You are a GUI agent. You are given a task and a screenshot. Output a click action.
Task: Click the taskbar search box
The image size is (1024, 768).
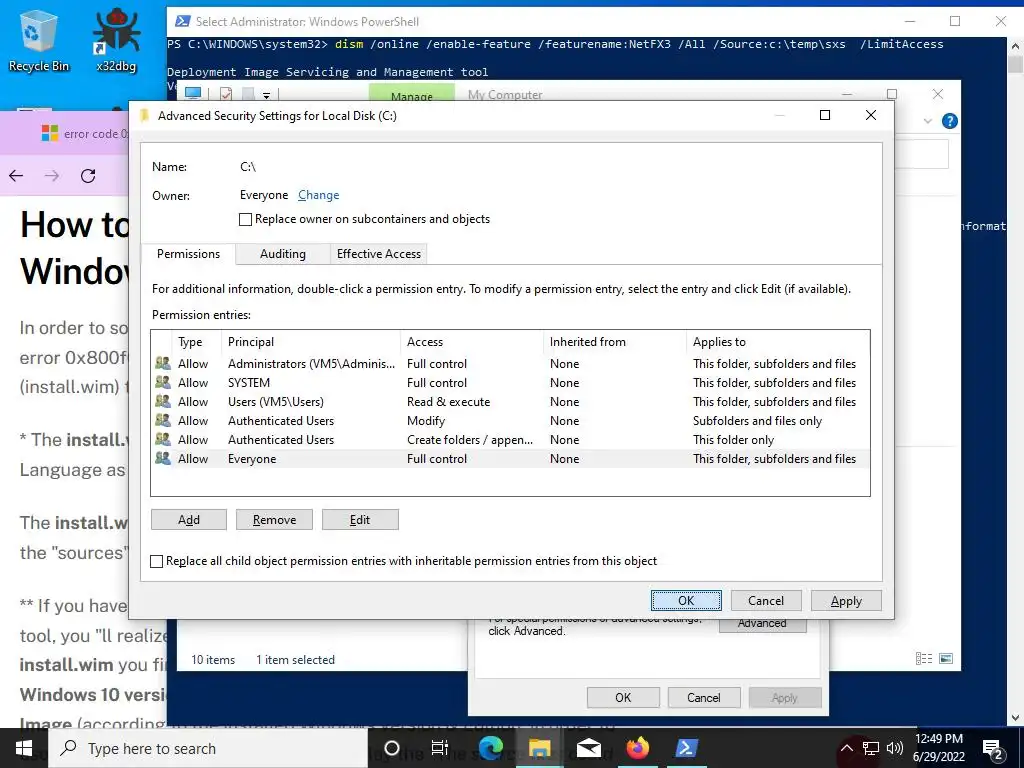(208, 748)
